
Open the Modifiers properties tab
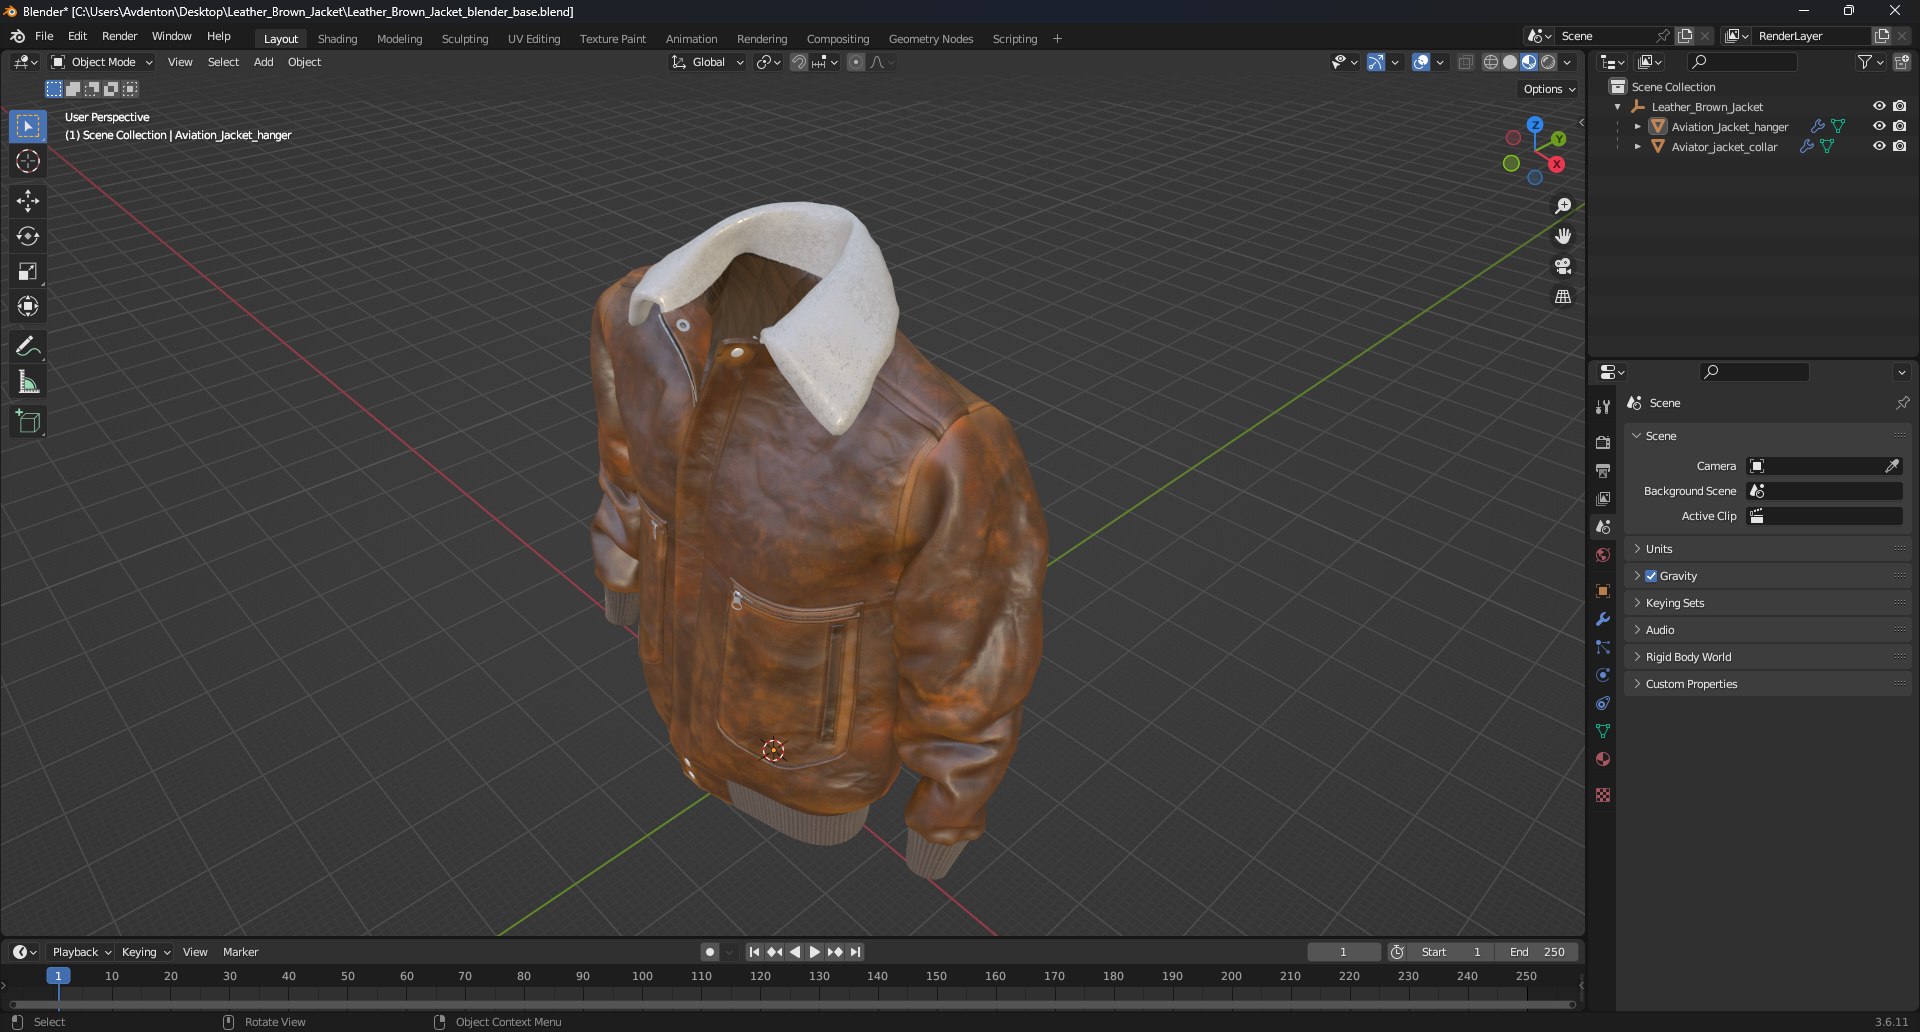click(x=1603, y=619)
